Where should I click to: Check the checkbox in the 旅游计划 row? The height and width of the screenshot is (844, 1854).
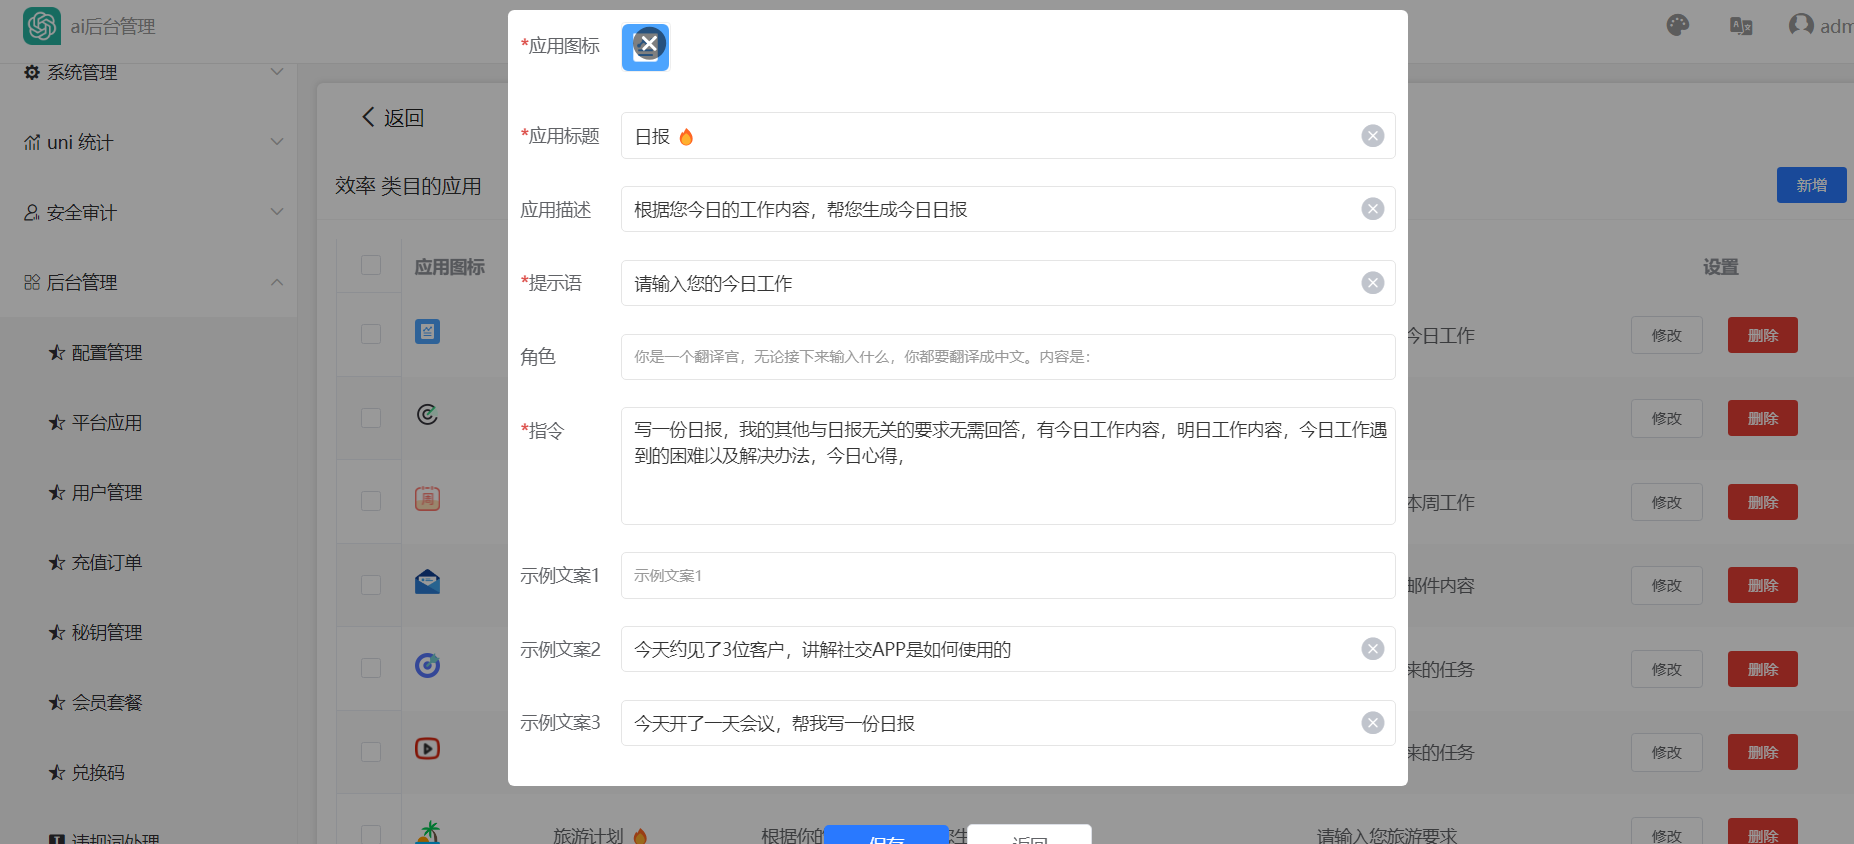coord(371,834)
